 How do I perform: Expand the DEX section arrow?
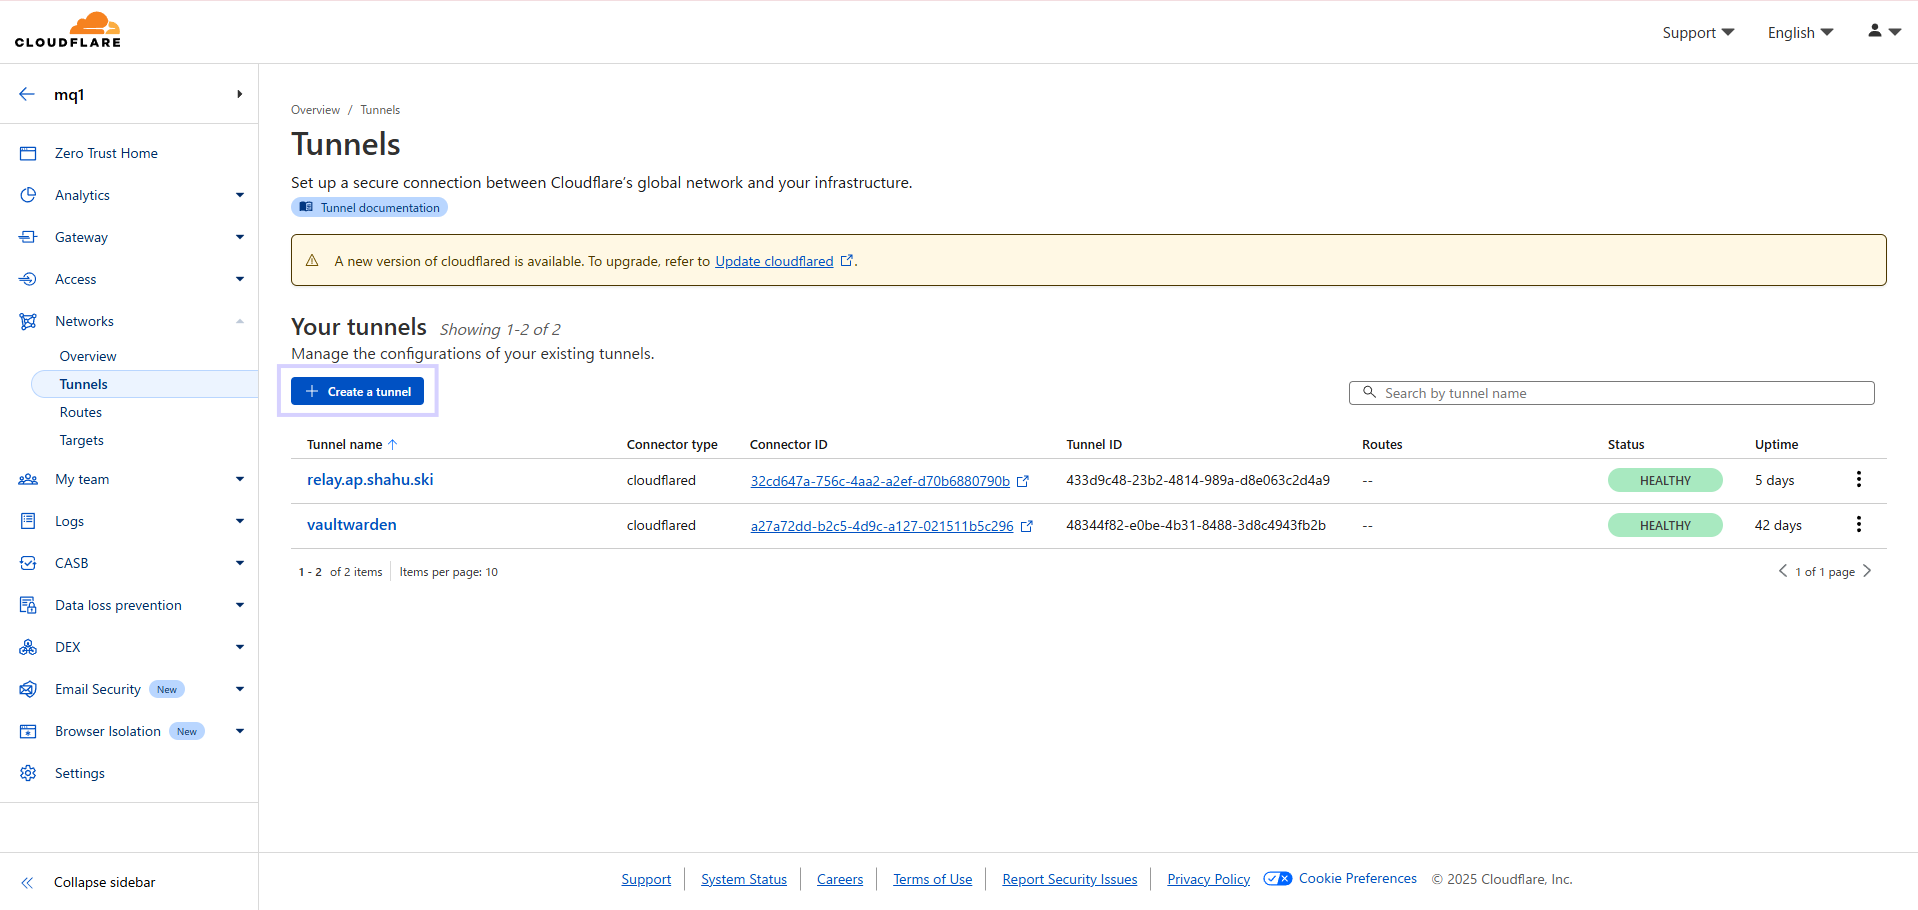(x=240, y=647)
